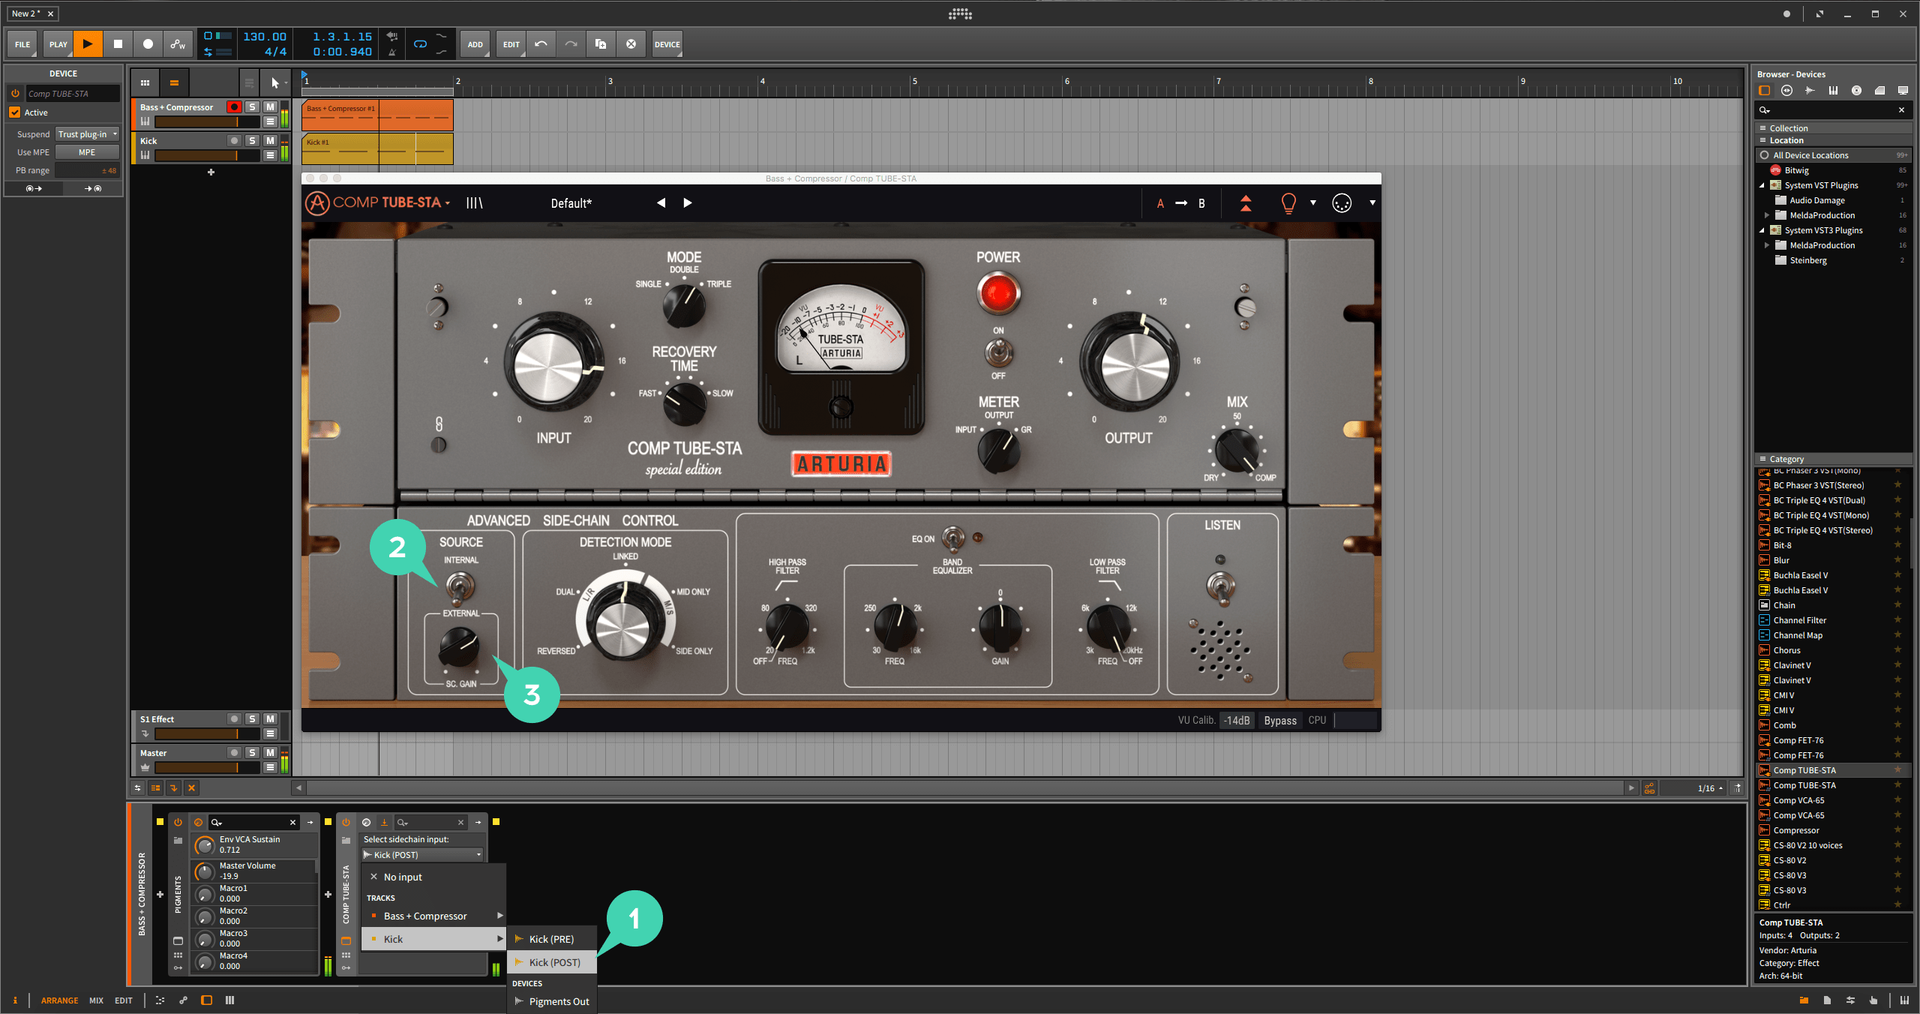Viewport: 1920px width, 1014px height.
Task: Choose Kick (PRE) sidechain source
Action: click(x=552, y=939)
